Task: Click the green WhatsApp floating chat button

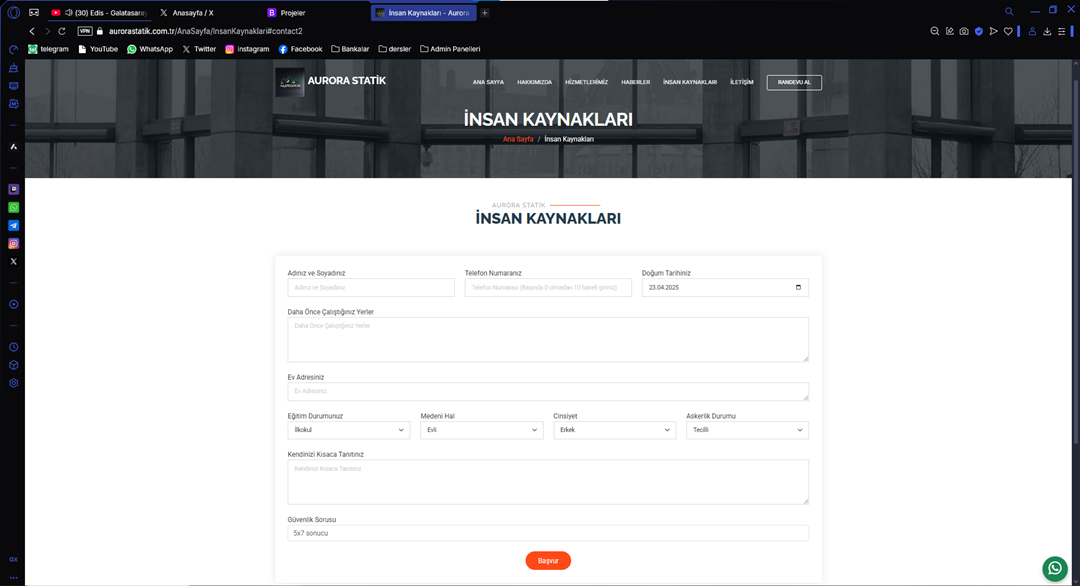Action: (x=1054, y=568)
